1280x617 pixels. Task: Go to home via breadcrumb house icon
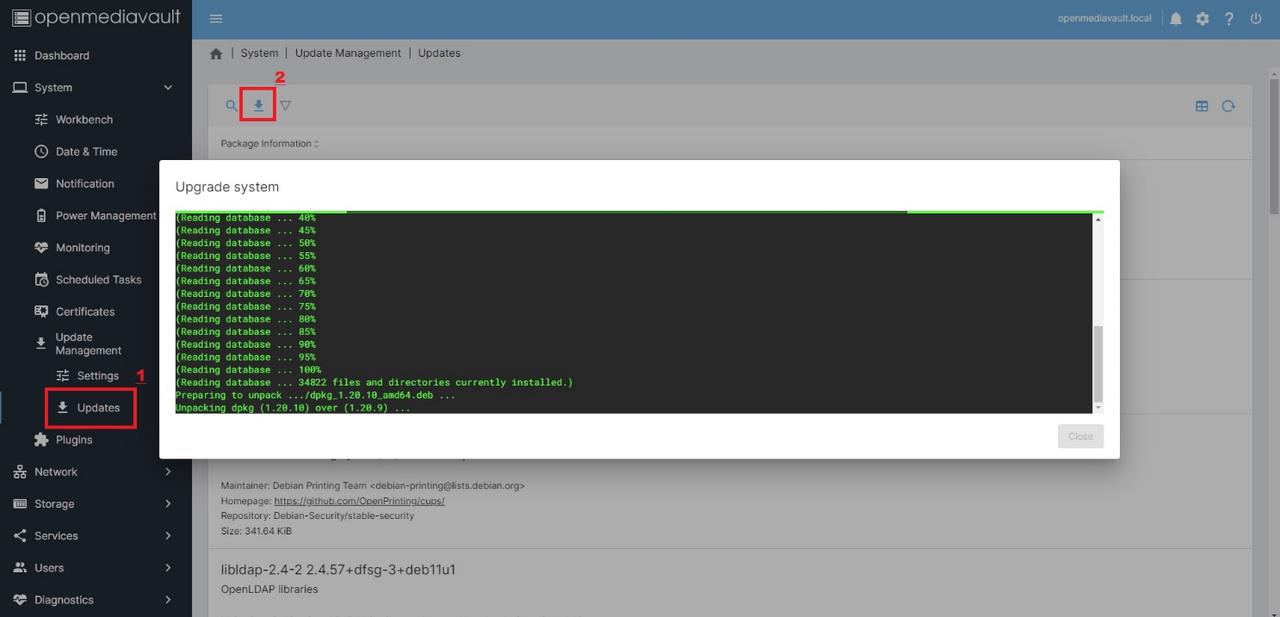[216, 54]
